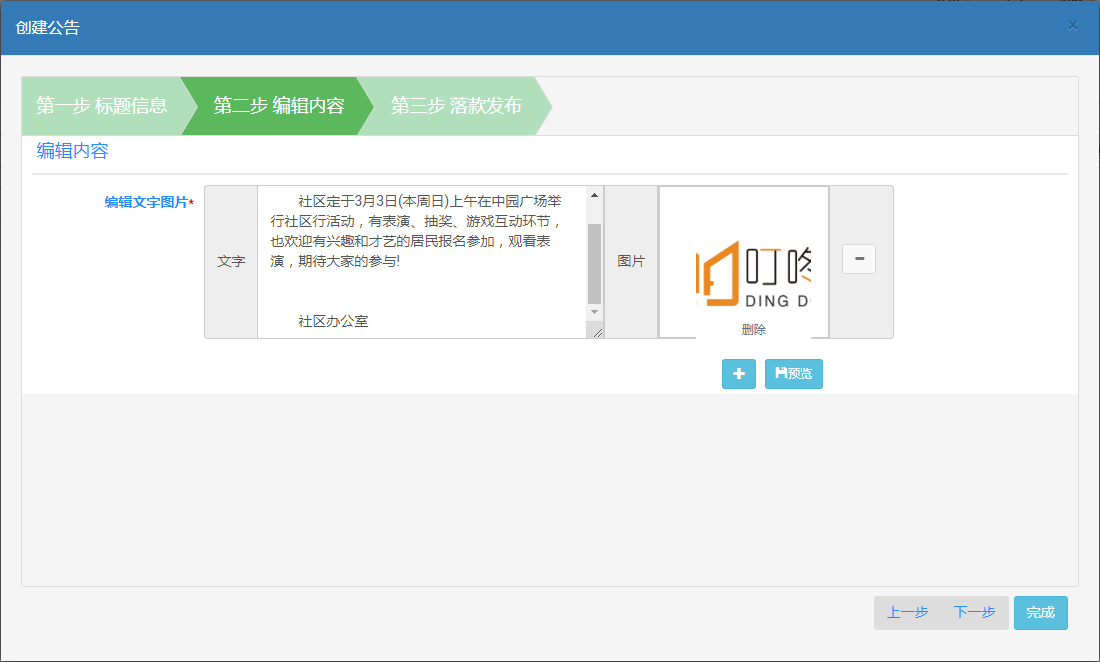Select the 第二步 编辑内容 step

click(x=278, y=106)
